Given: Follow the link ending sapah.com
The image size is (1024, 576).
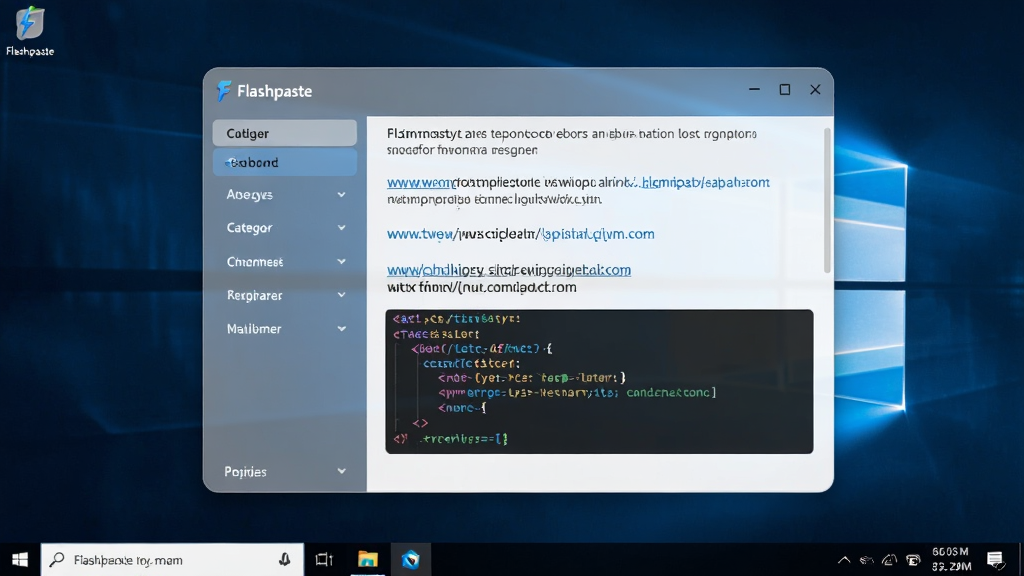Looking at the screenshot, I should tap(705, 183).
